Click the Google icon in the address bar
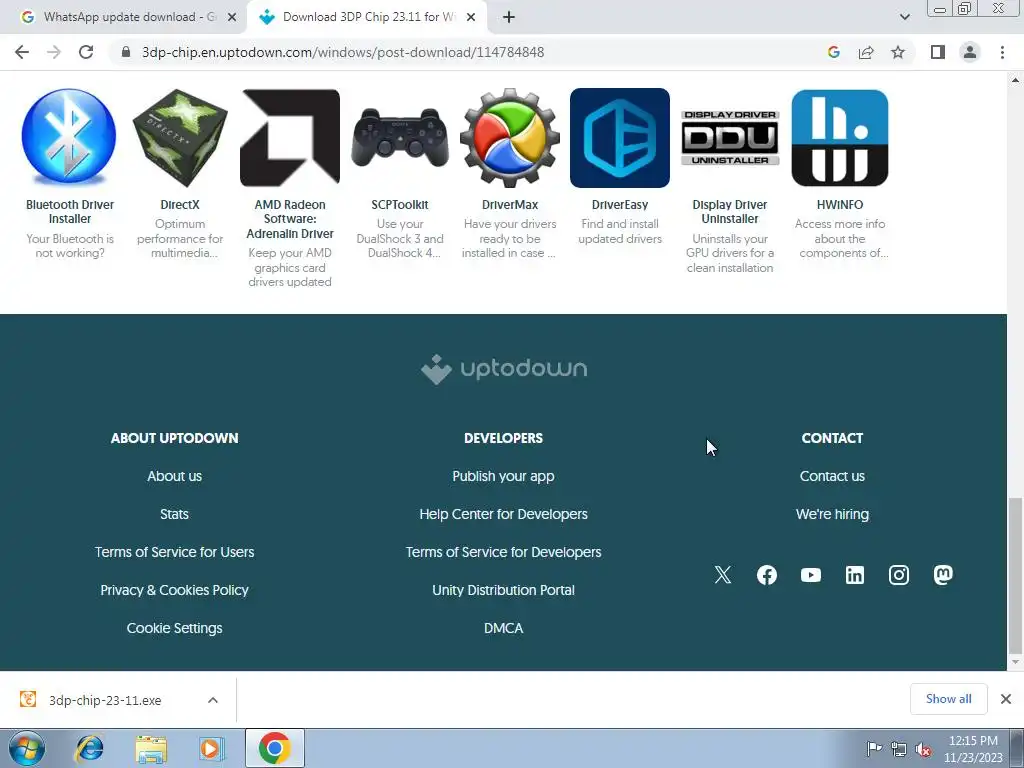The width and height of the screenshot is (1024, 768). click(833, 52)
